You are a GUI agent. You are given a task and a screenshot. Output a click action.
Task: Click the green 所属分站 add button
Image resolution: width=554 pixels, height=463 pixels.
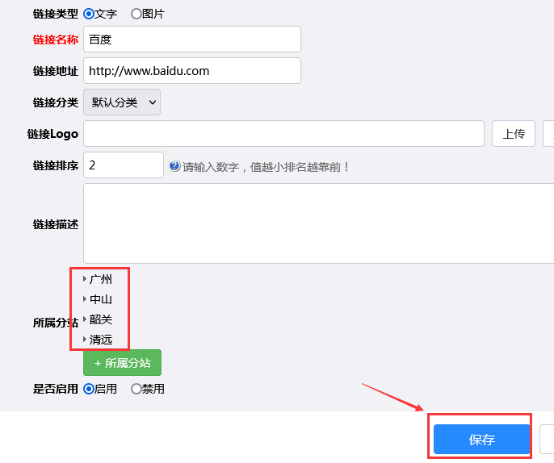[x=122, y=363]
